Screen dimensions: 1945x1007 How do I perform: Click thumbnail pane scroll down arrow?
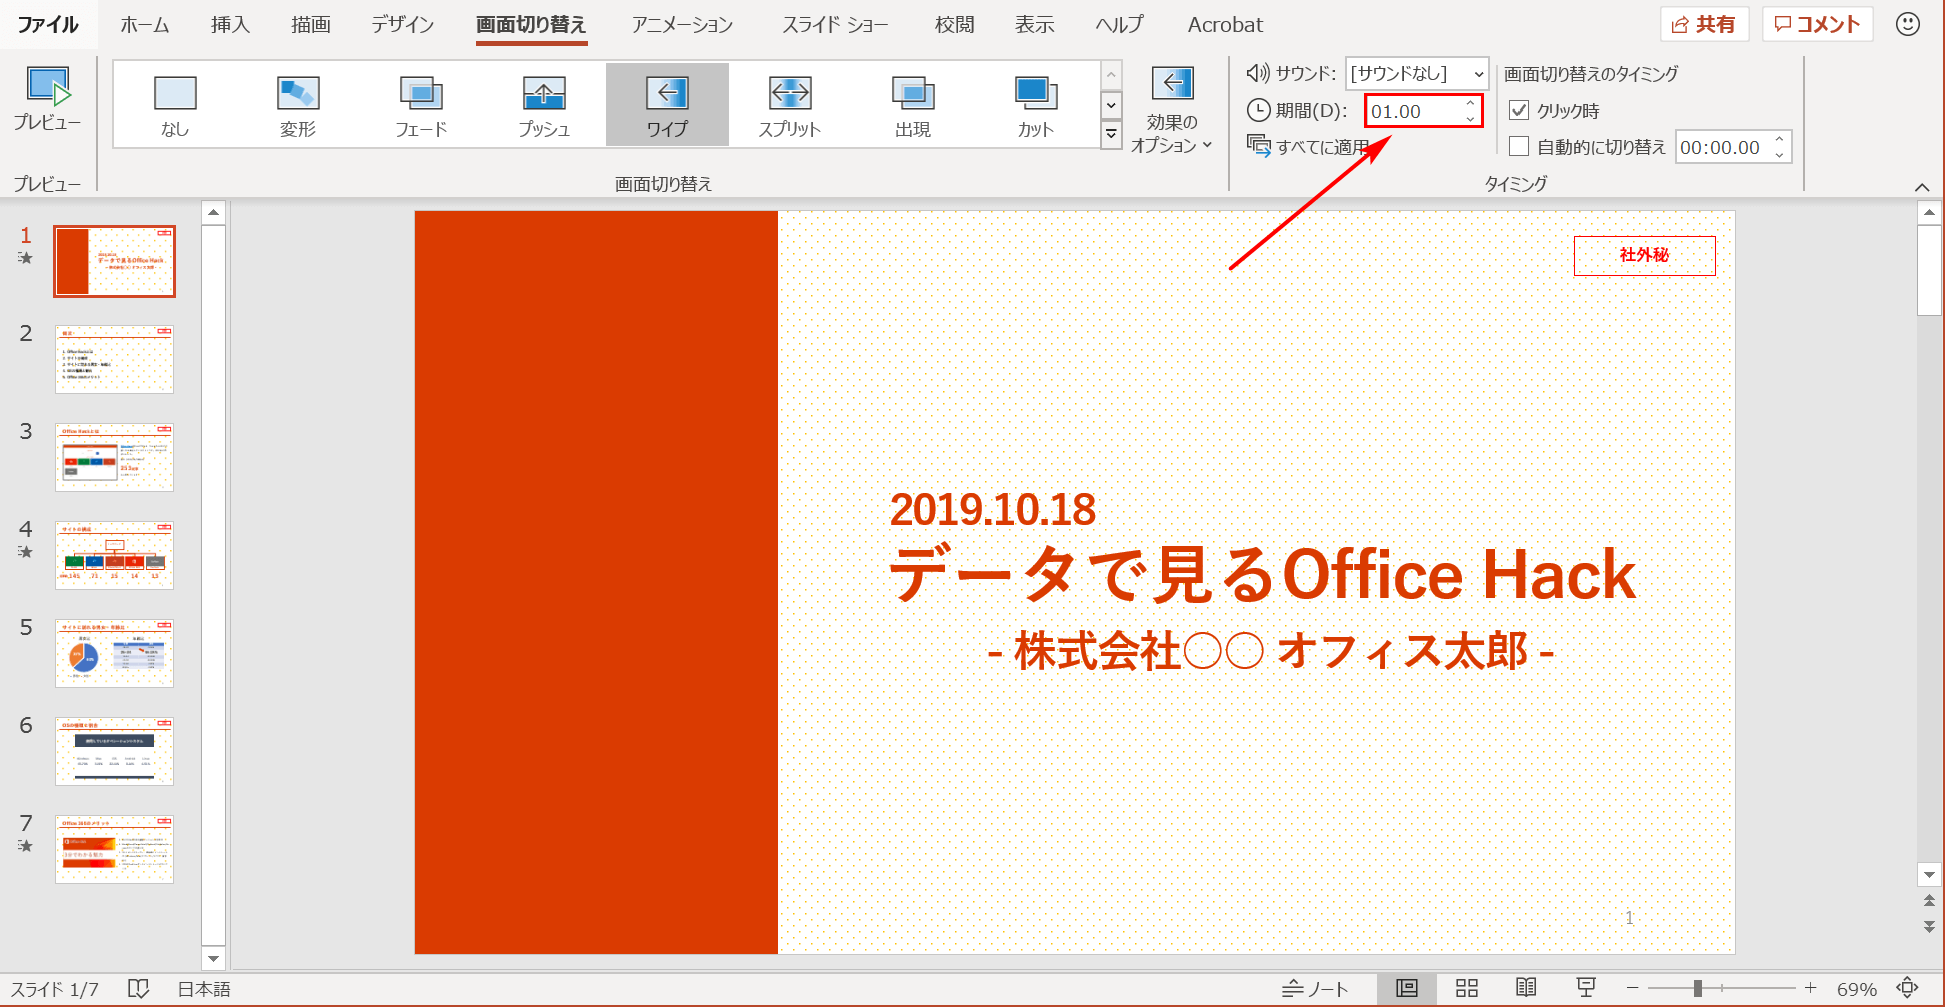click(213, 959)
